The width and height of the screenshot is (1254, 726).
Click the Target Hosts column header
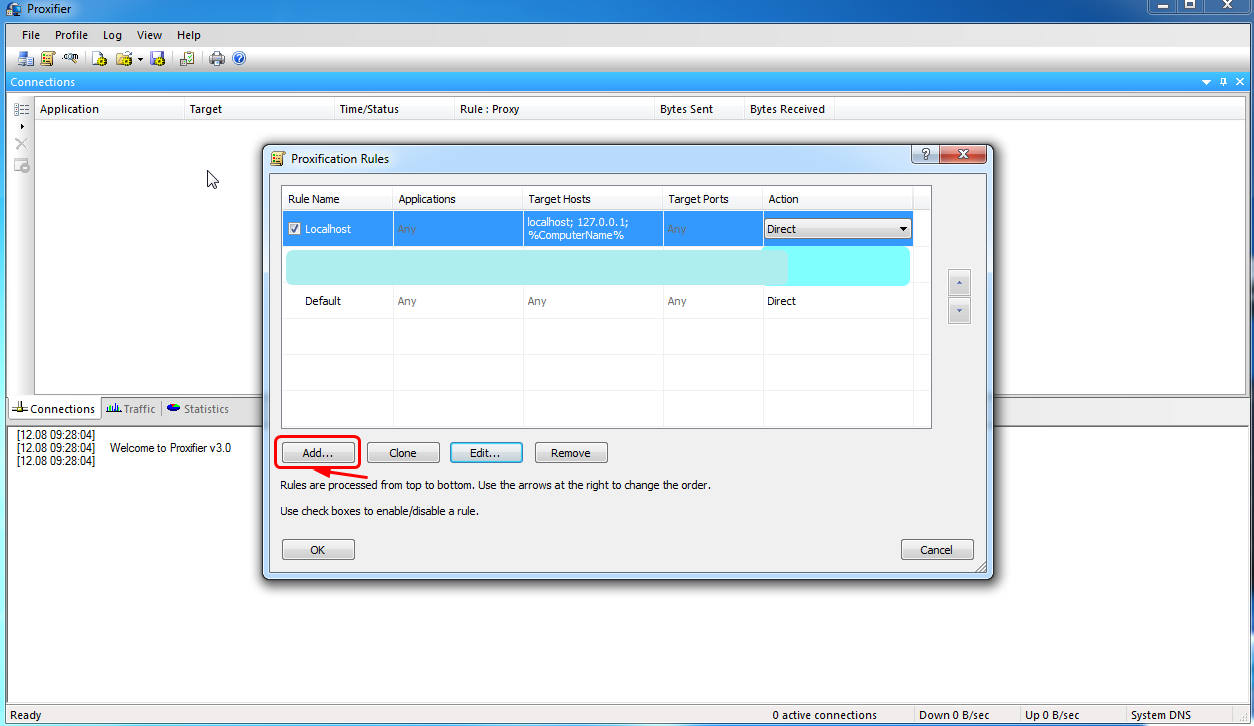click(x=593, y=199)
